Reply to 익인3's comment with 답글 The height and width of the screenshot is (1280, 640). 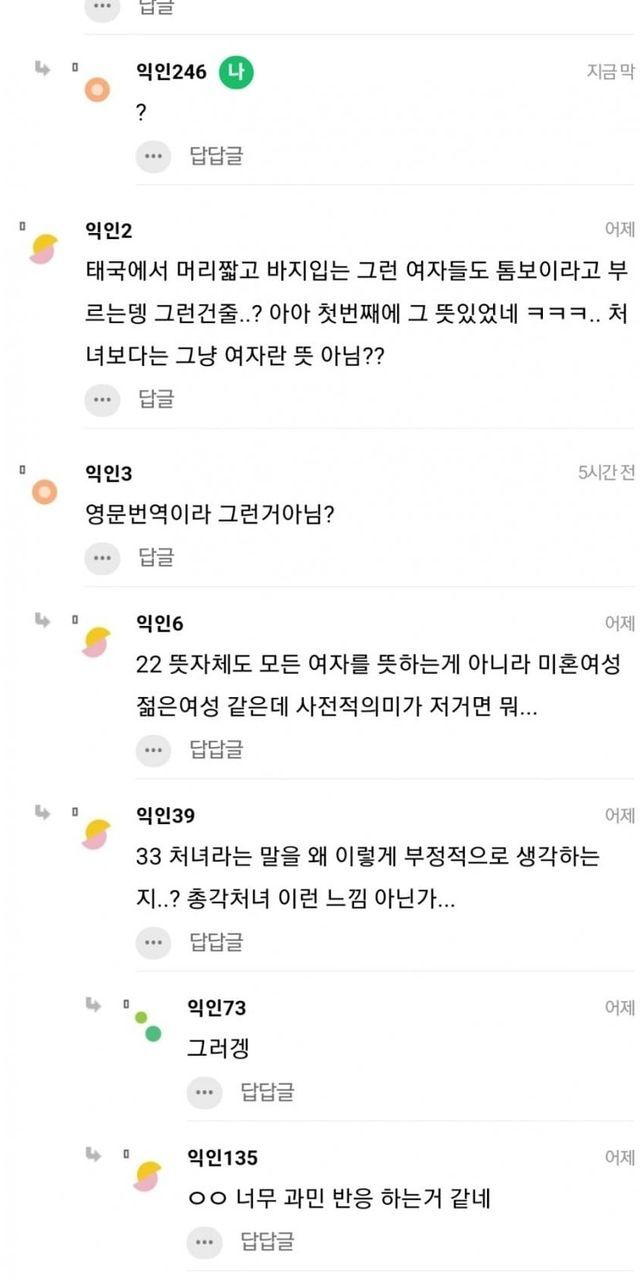point(156,556)
